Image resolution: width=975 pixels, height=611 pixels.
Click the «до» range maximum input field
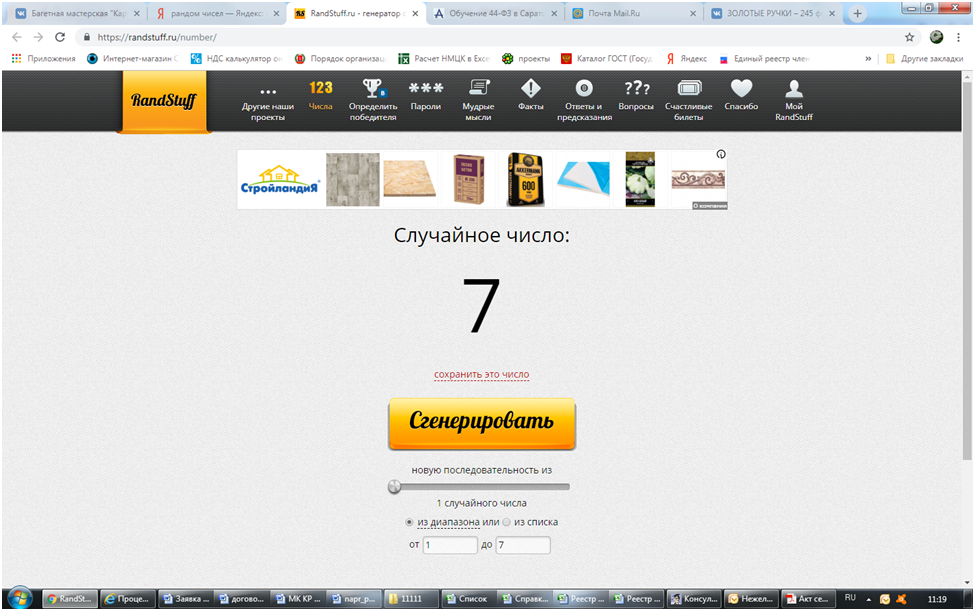tap(523, 545)
